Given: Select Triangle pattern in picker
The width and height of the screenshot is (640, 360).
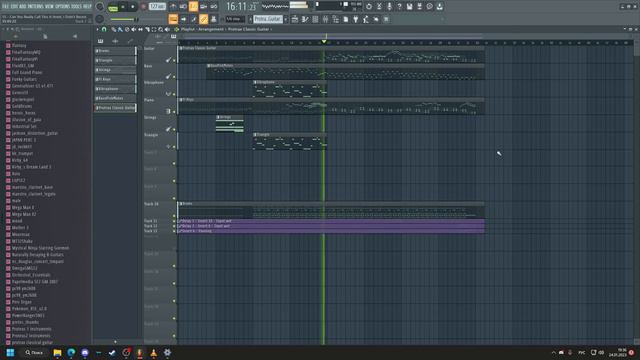Looking at the screenshot, I should point(116,60).
